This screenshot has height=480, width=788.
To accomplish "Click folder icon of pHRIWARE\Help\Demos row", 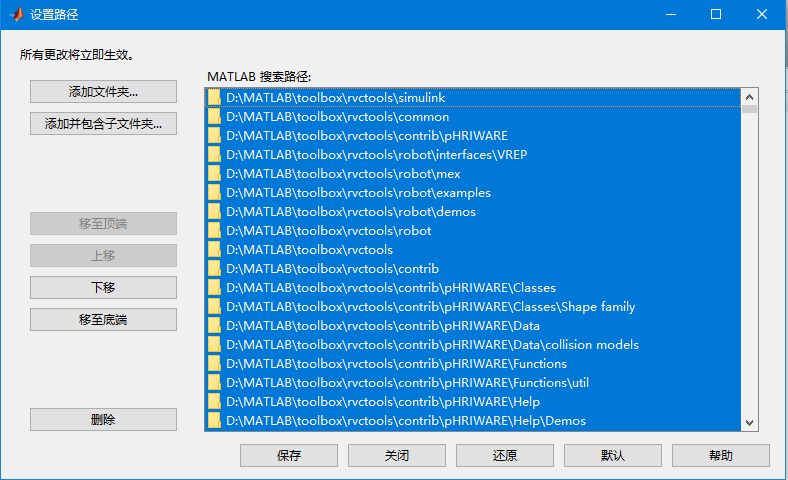I will tap(215, 421).
